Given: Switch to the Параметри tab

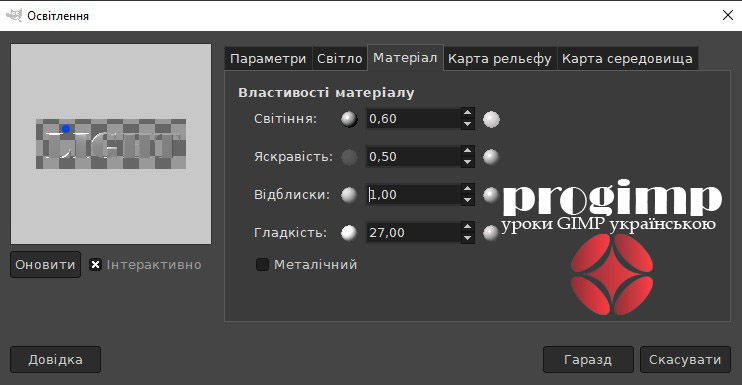Looking at the screenshot, I should point(268,59).
